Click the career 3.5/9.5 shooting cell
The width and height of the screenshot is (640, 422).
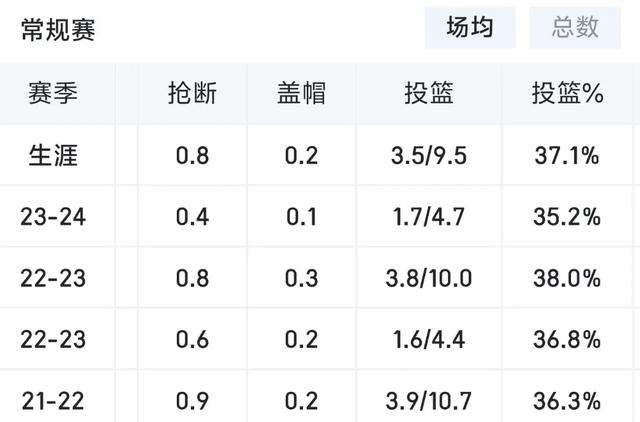coord(429,155)
